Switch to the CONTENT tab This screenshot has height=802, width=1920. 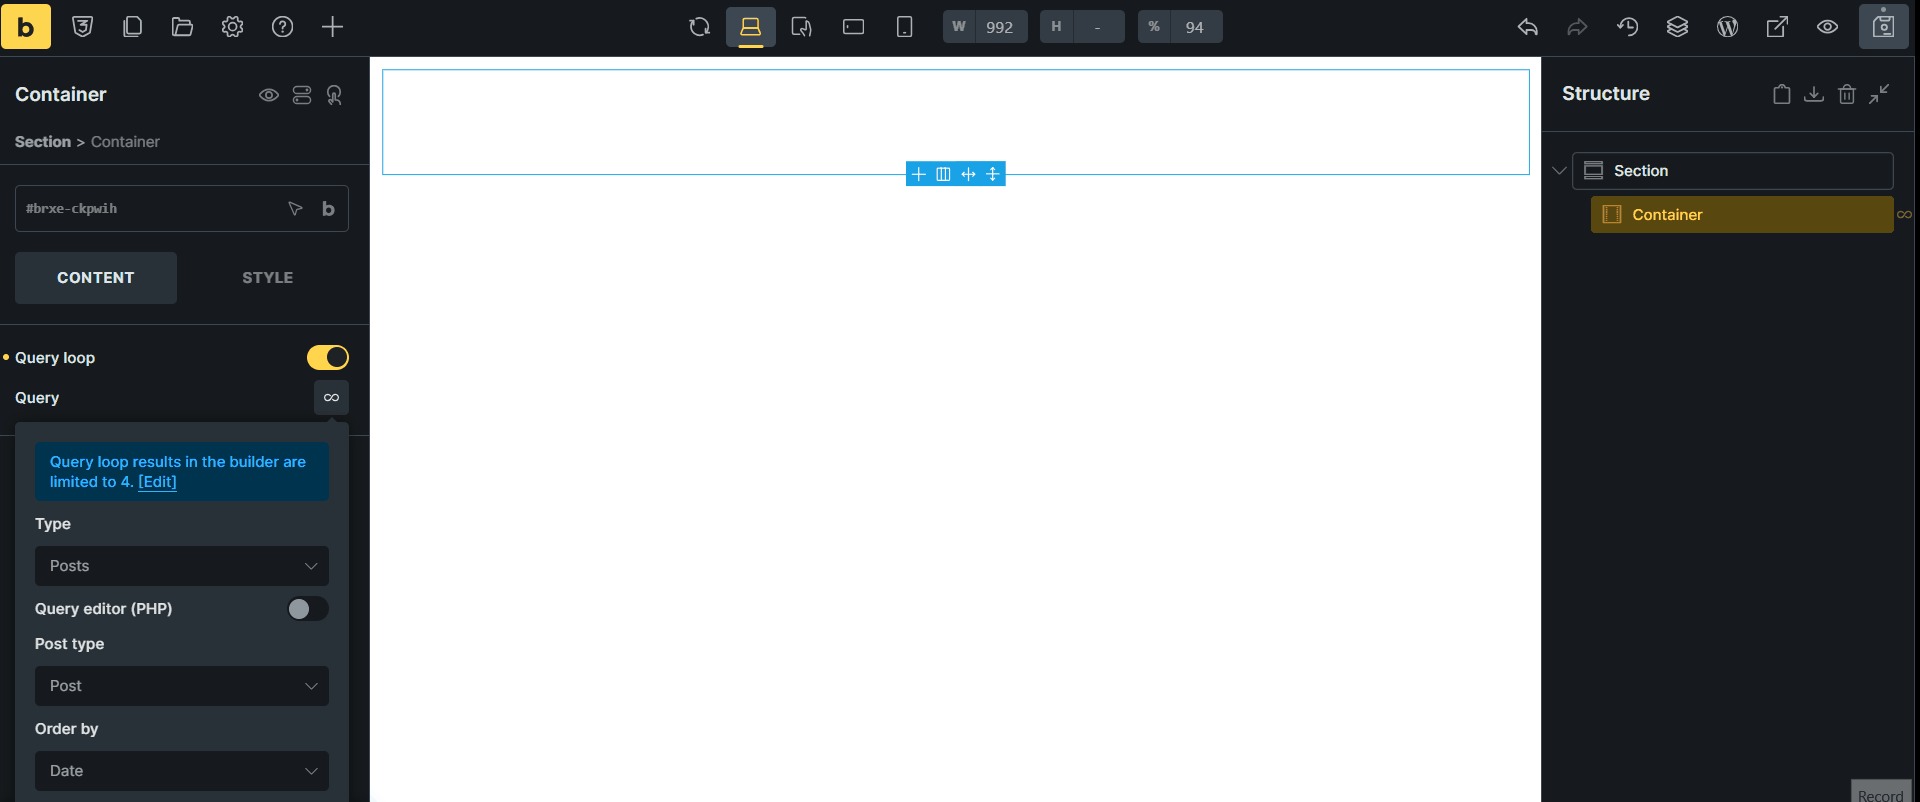[x=96, y=278]
